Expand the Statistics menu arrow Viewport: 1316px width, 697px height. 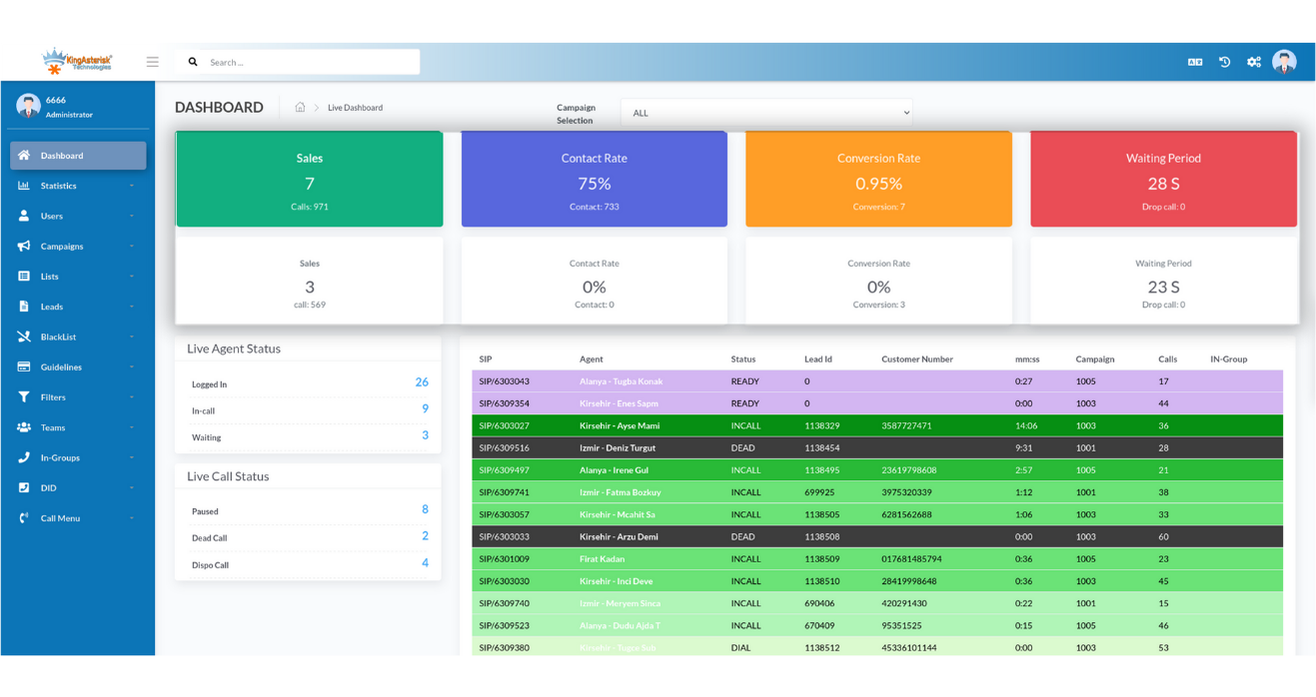132,186
